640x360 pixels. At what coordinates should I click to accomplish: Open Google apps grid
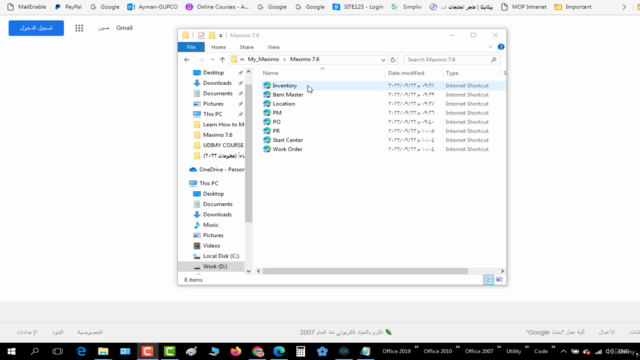(79, 28)
